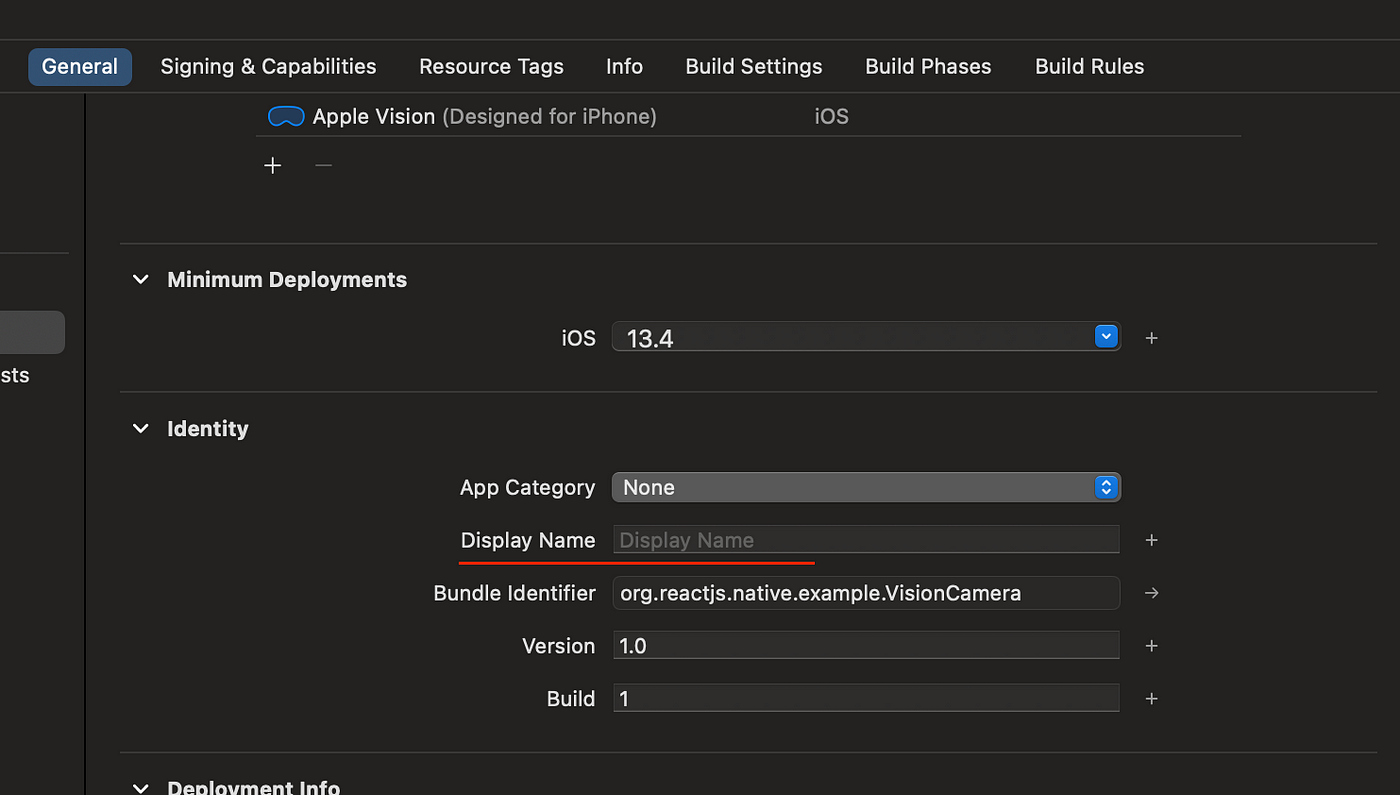Go to the Build Phases tab
The height and width of the screenshot is (795, 1400).
pos(928,67)
